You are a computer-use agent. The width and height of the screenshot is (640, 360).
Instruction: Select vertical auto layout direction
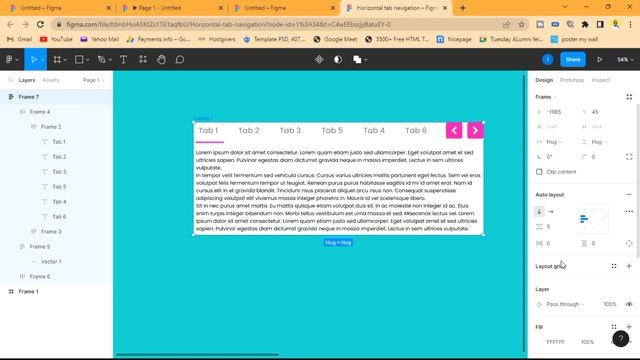pyautogui.click(x=539, y=211)
